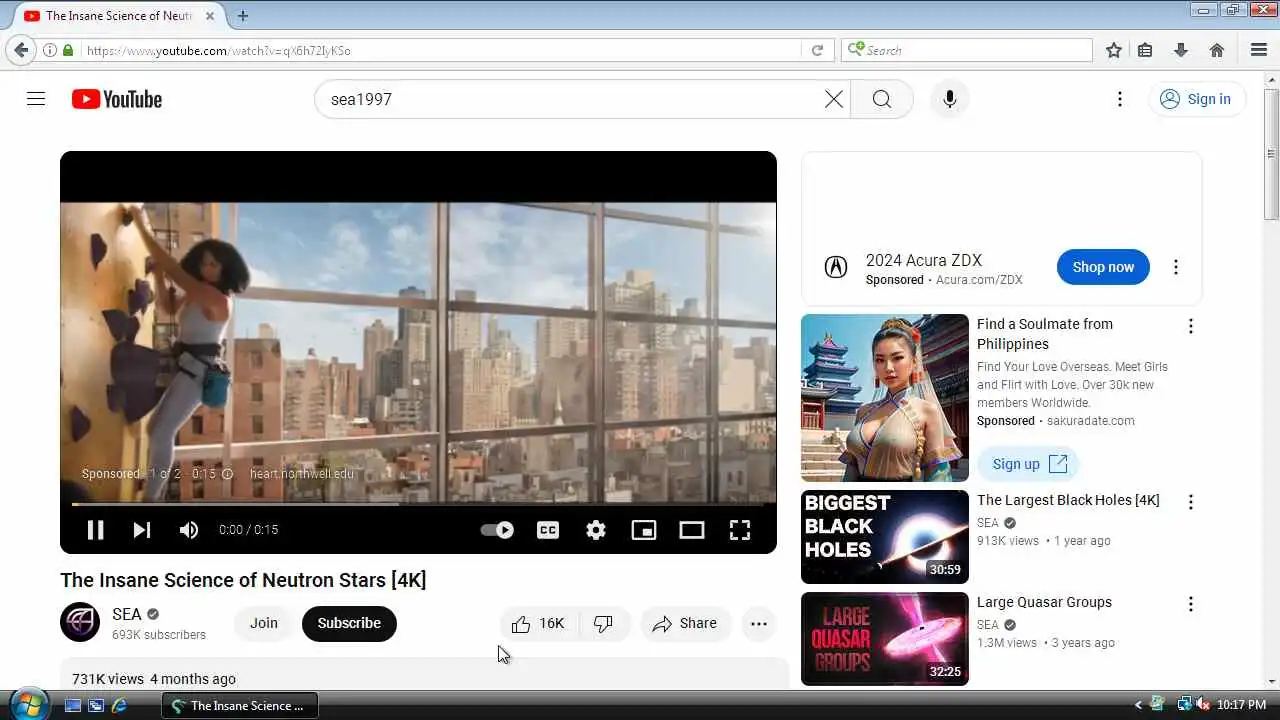Like the video (16K)

pos(539,623)
